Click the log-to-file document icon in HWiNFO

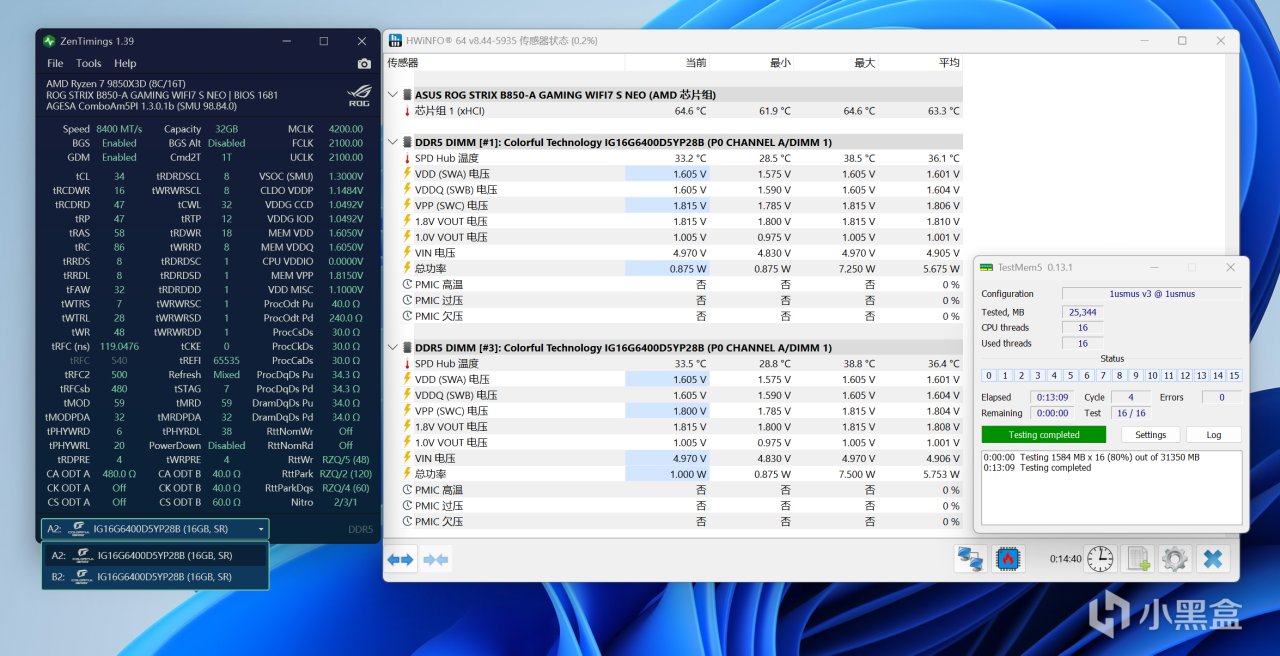click(1137, 559)
